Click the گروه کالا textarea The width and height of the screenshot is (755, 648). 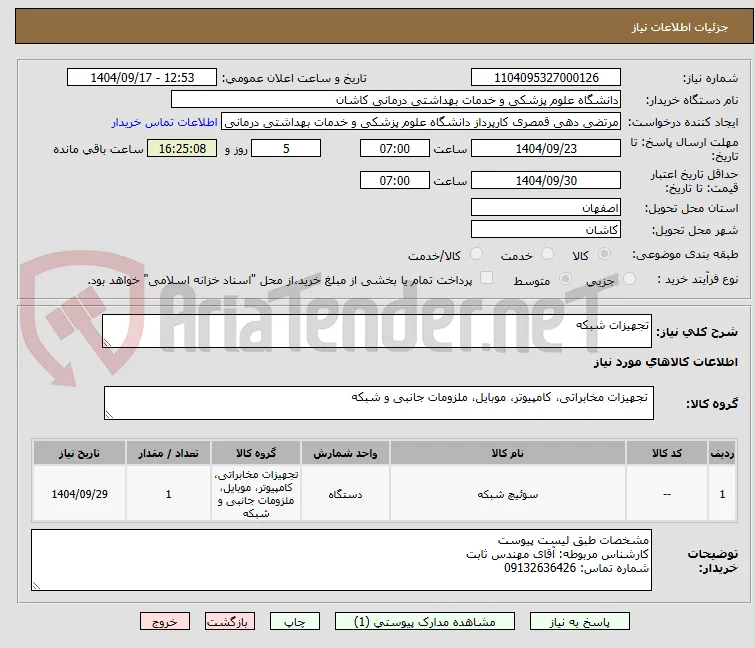pos(379,403)
